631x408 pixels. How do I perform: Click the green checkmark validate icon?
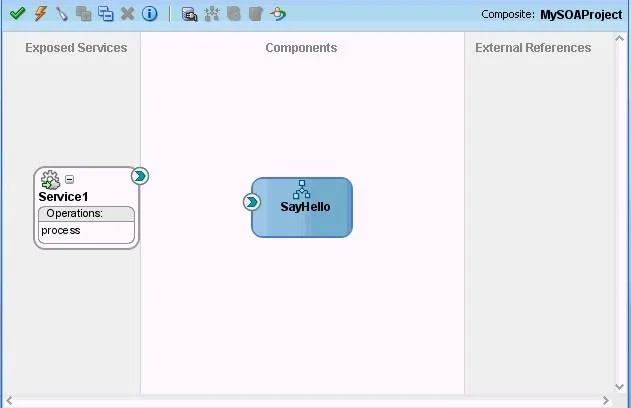pos(17,14)
